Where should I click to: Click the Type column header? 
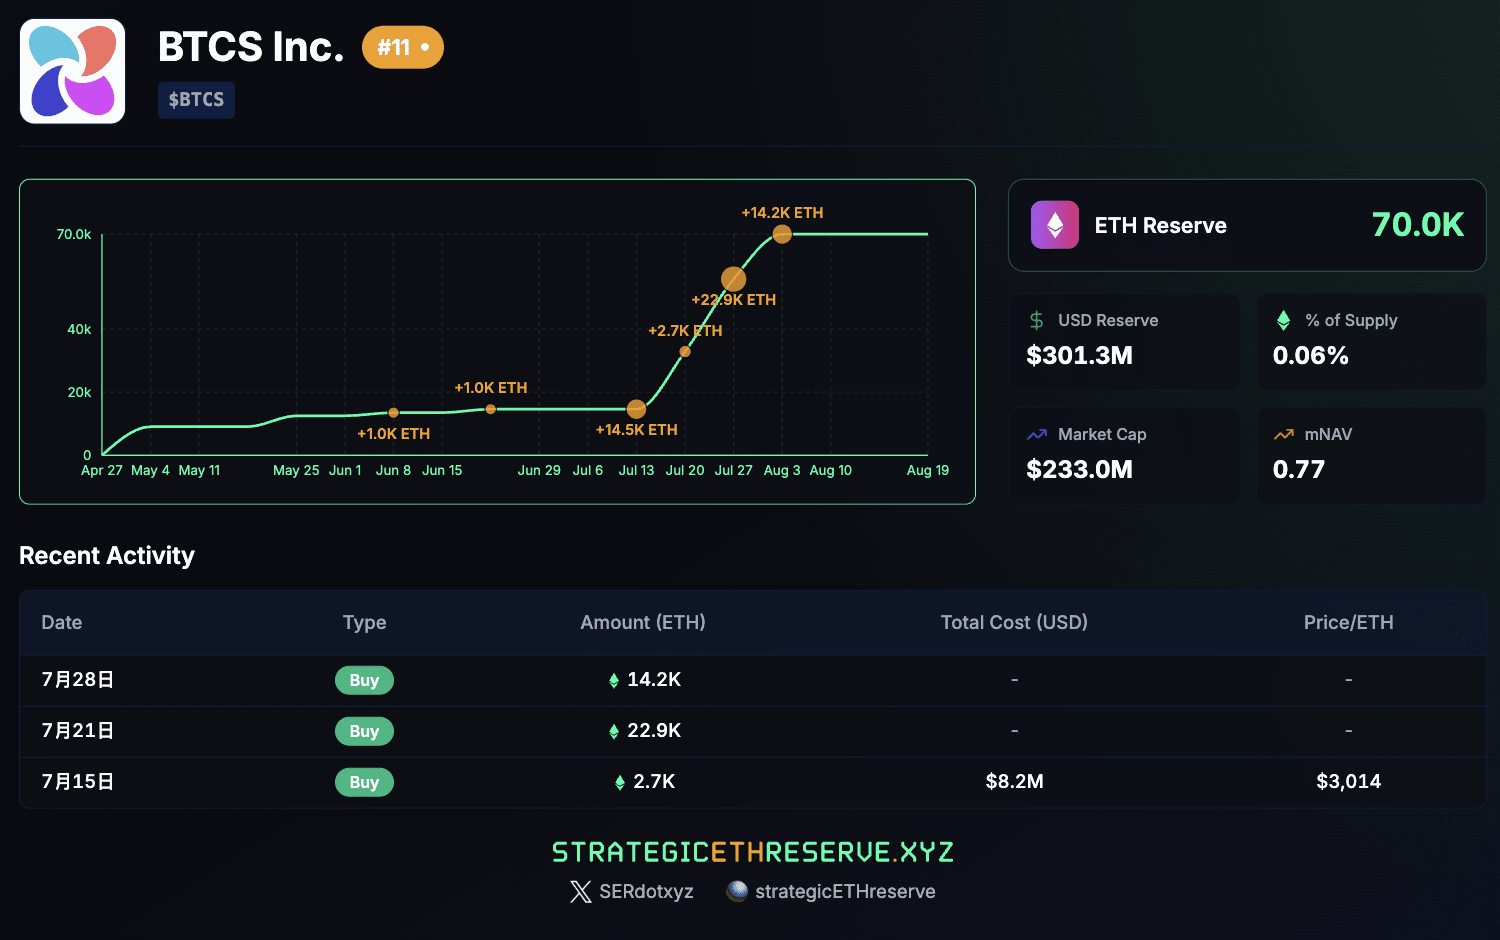tap(364, 622)
